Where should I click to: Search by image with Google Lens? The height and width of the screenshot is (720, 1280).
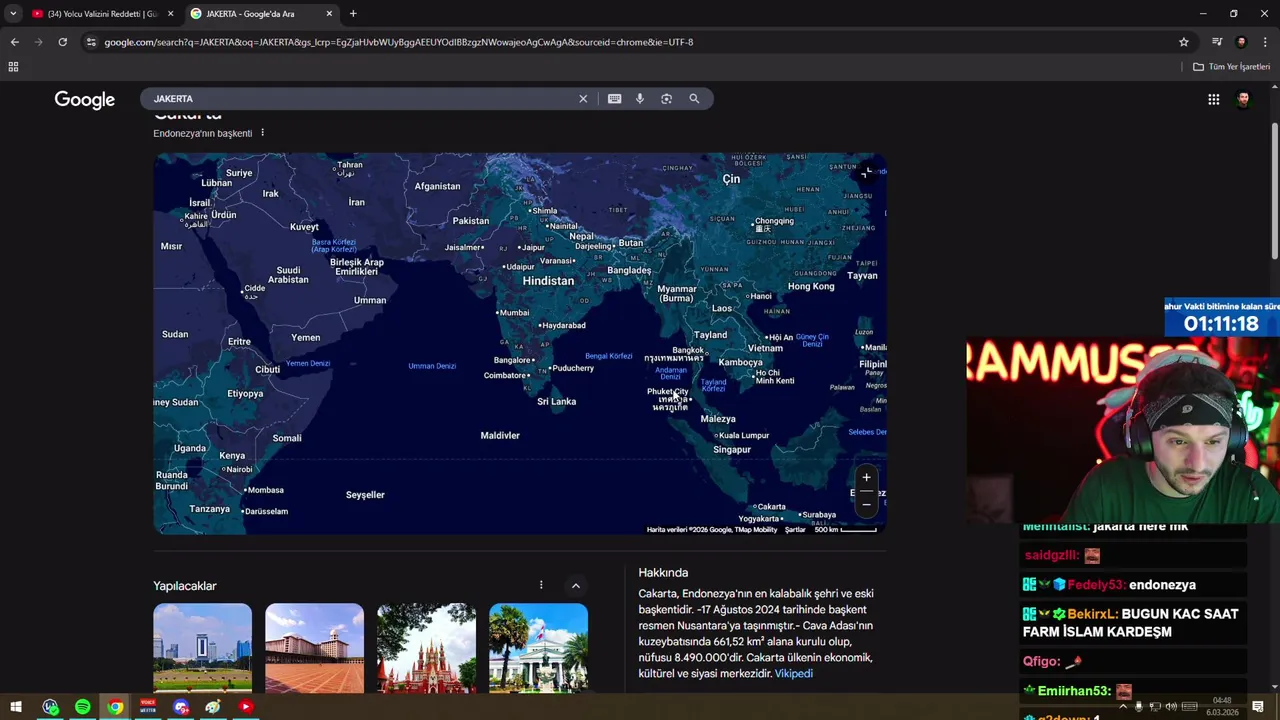(667, 99)
